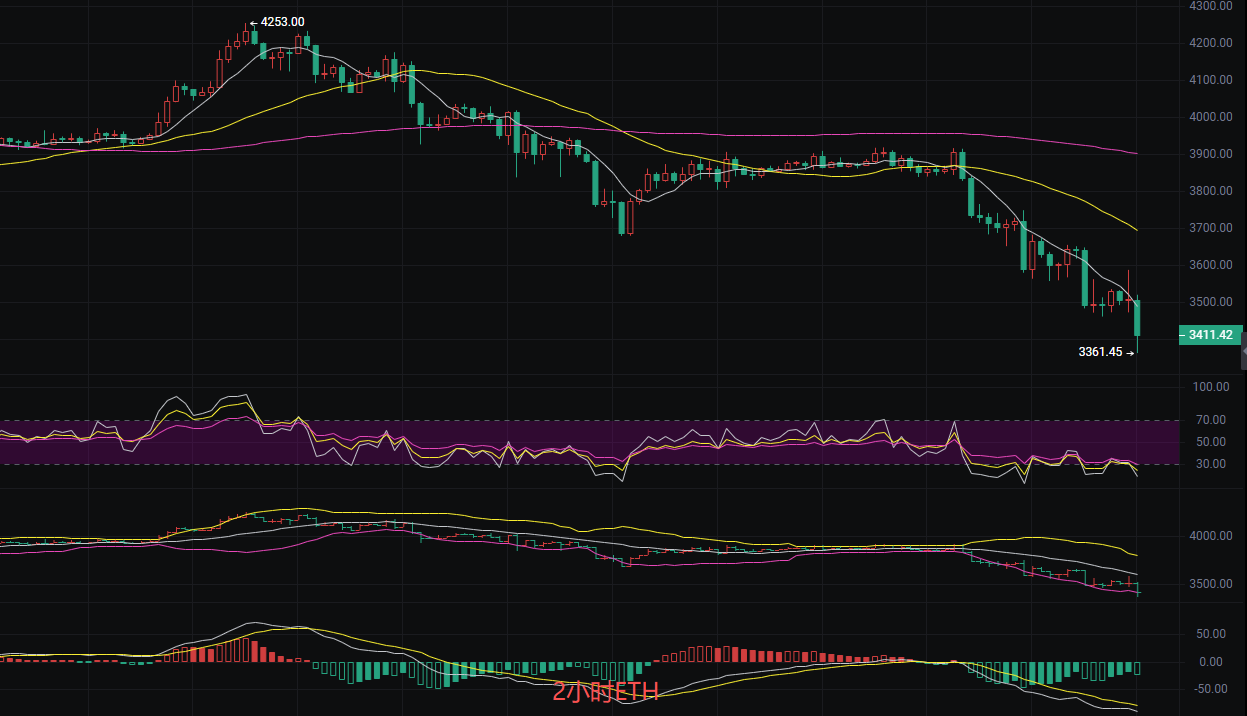Click the red 2小时ETH watermark text

coord(606,692)
